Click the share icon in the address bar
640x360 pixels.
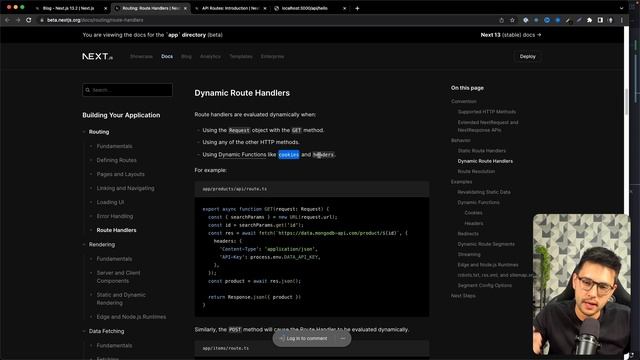pos(502,20)
